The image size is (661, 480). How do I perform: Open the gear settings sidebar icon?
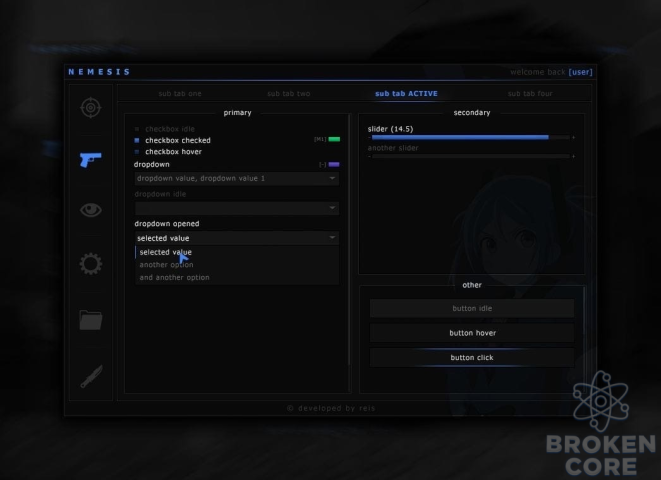click(x=91, y=264)
